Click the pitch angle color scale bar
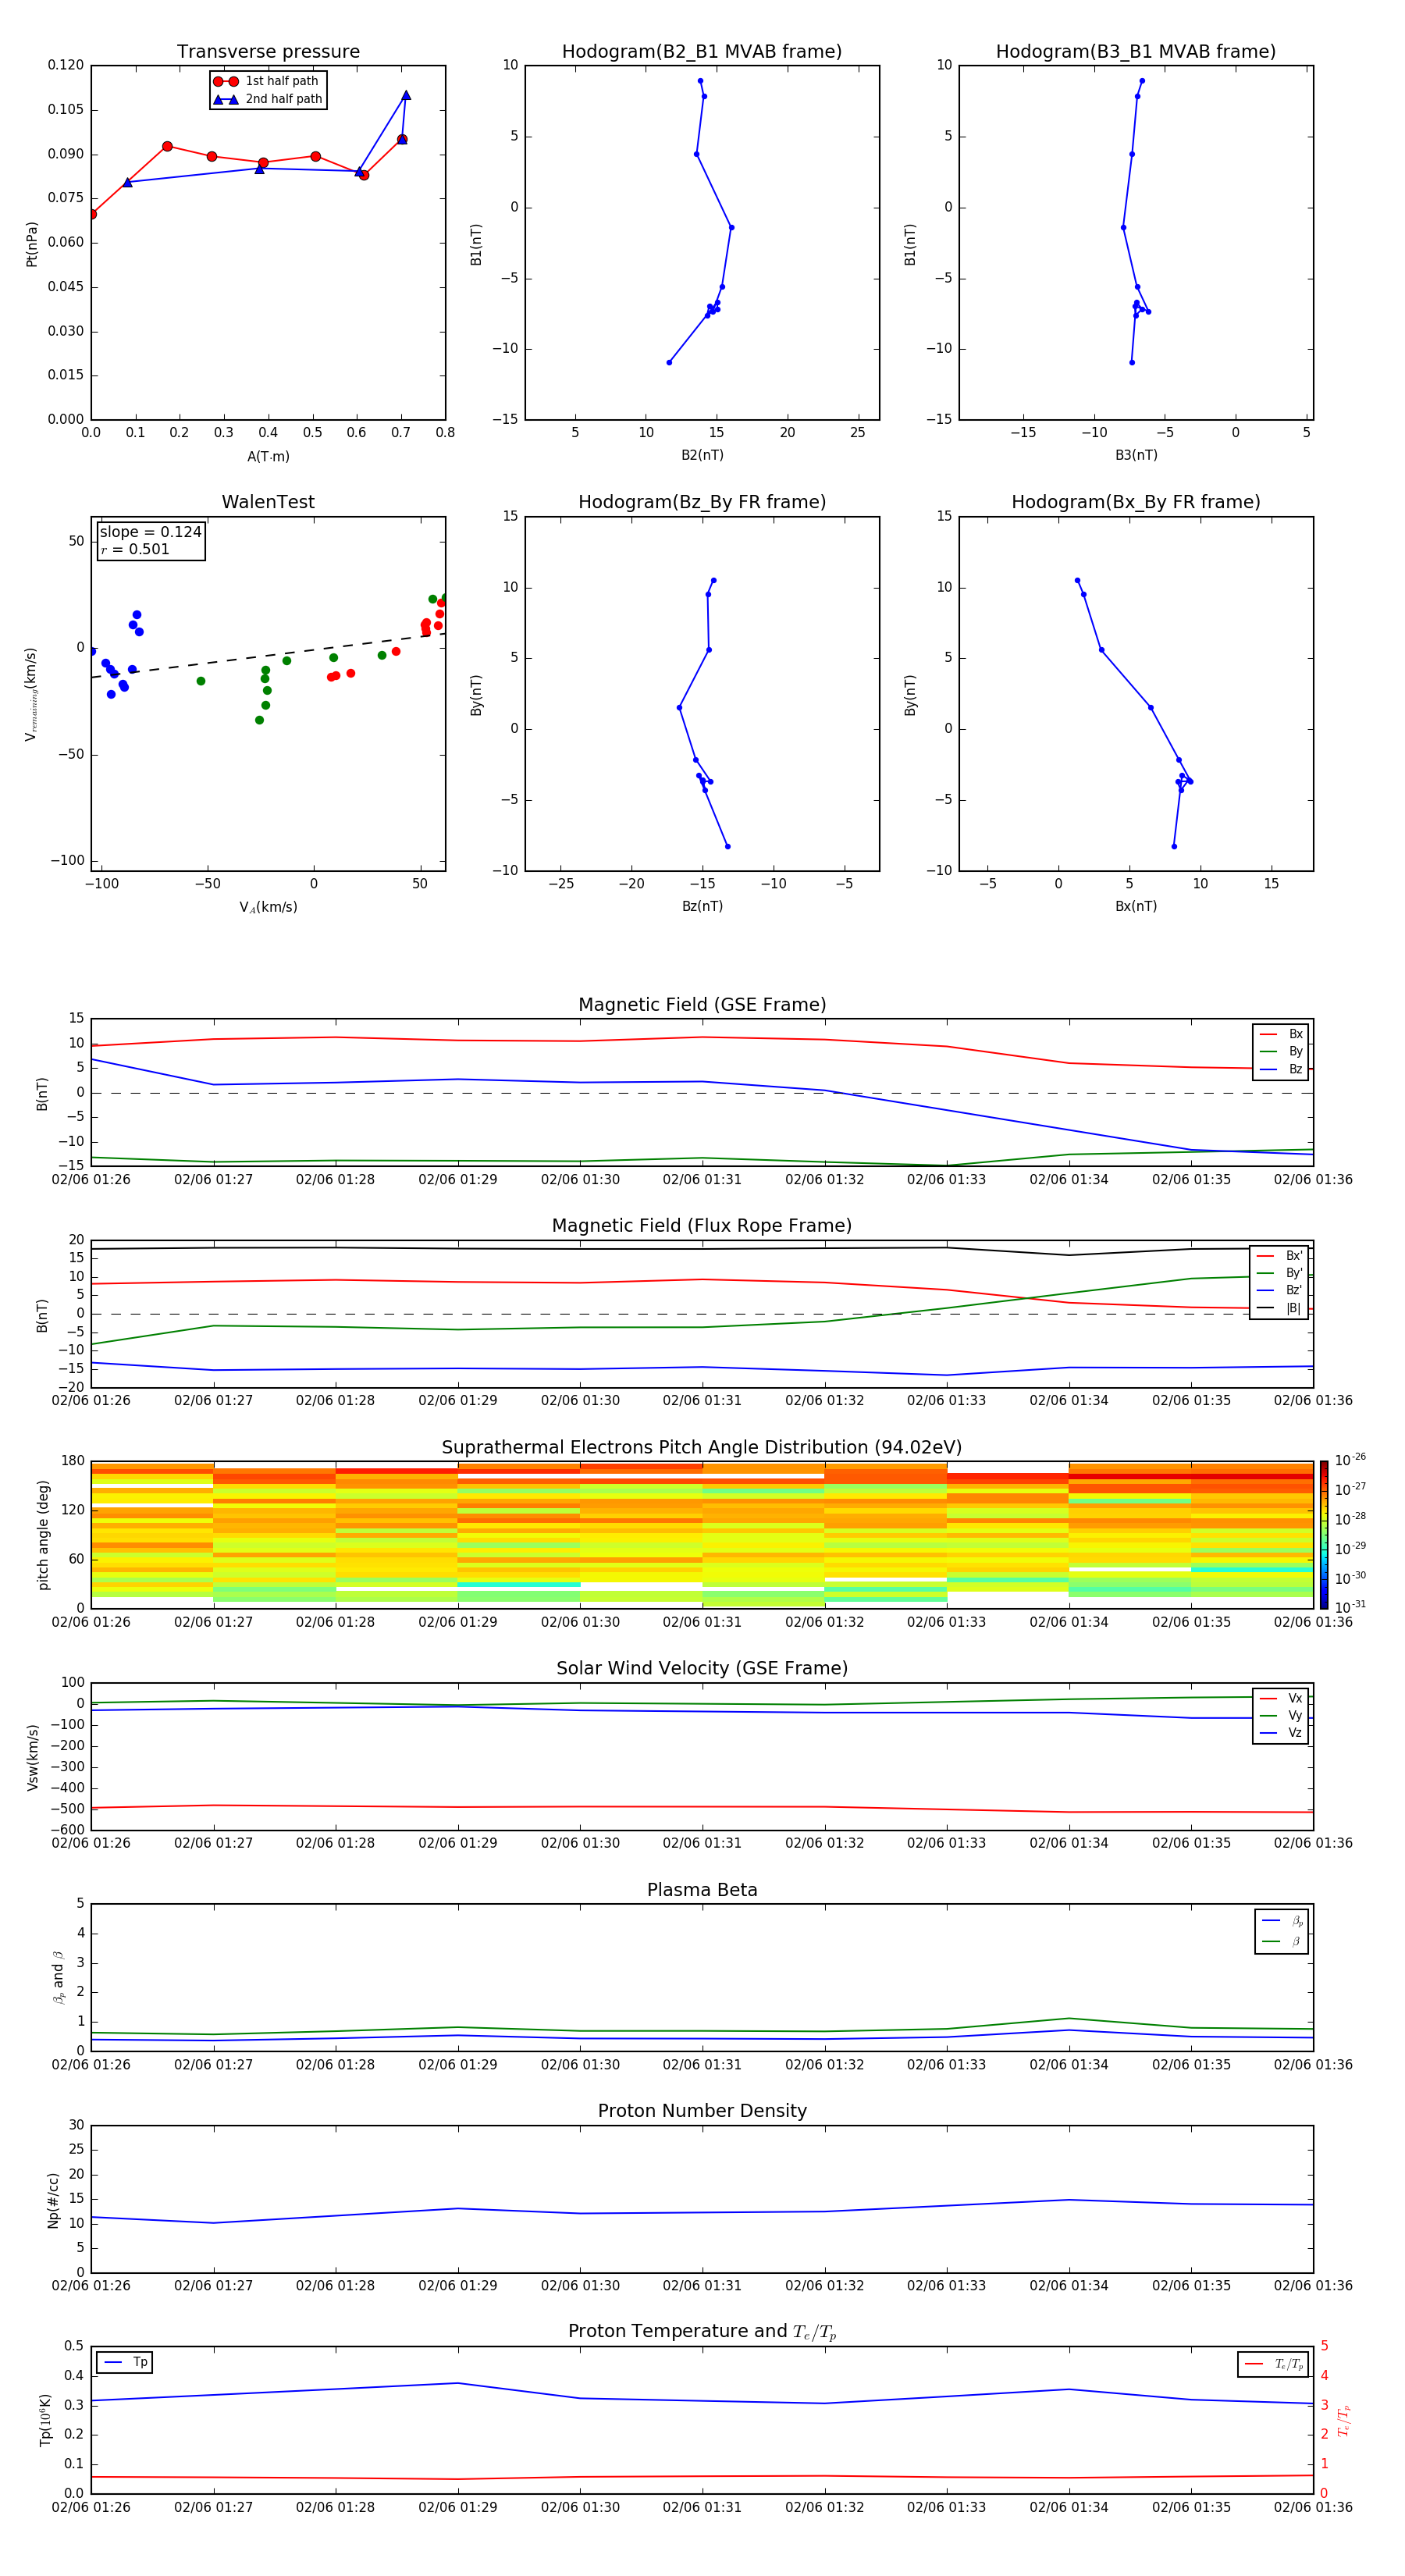This screenshot has width=1405, height=2576. click(x=1324, y=1535)
